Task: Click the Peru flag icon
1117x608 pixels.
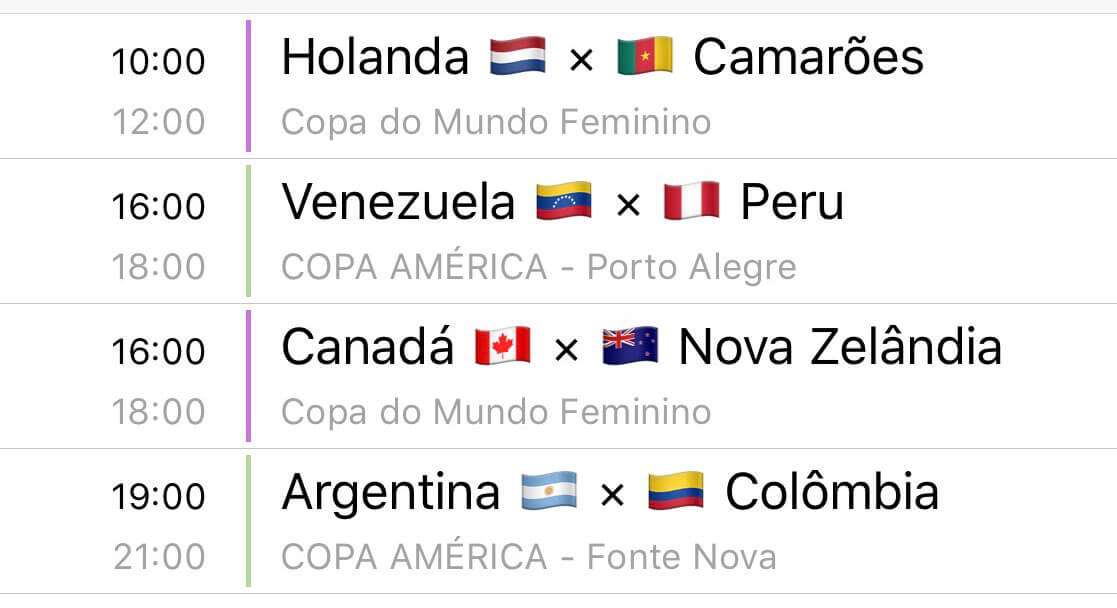Action: click(691, 202)
